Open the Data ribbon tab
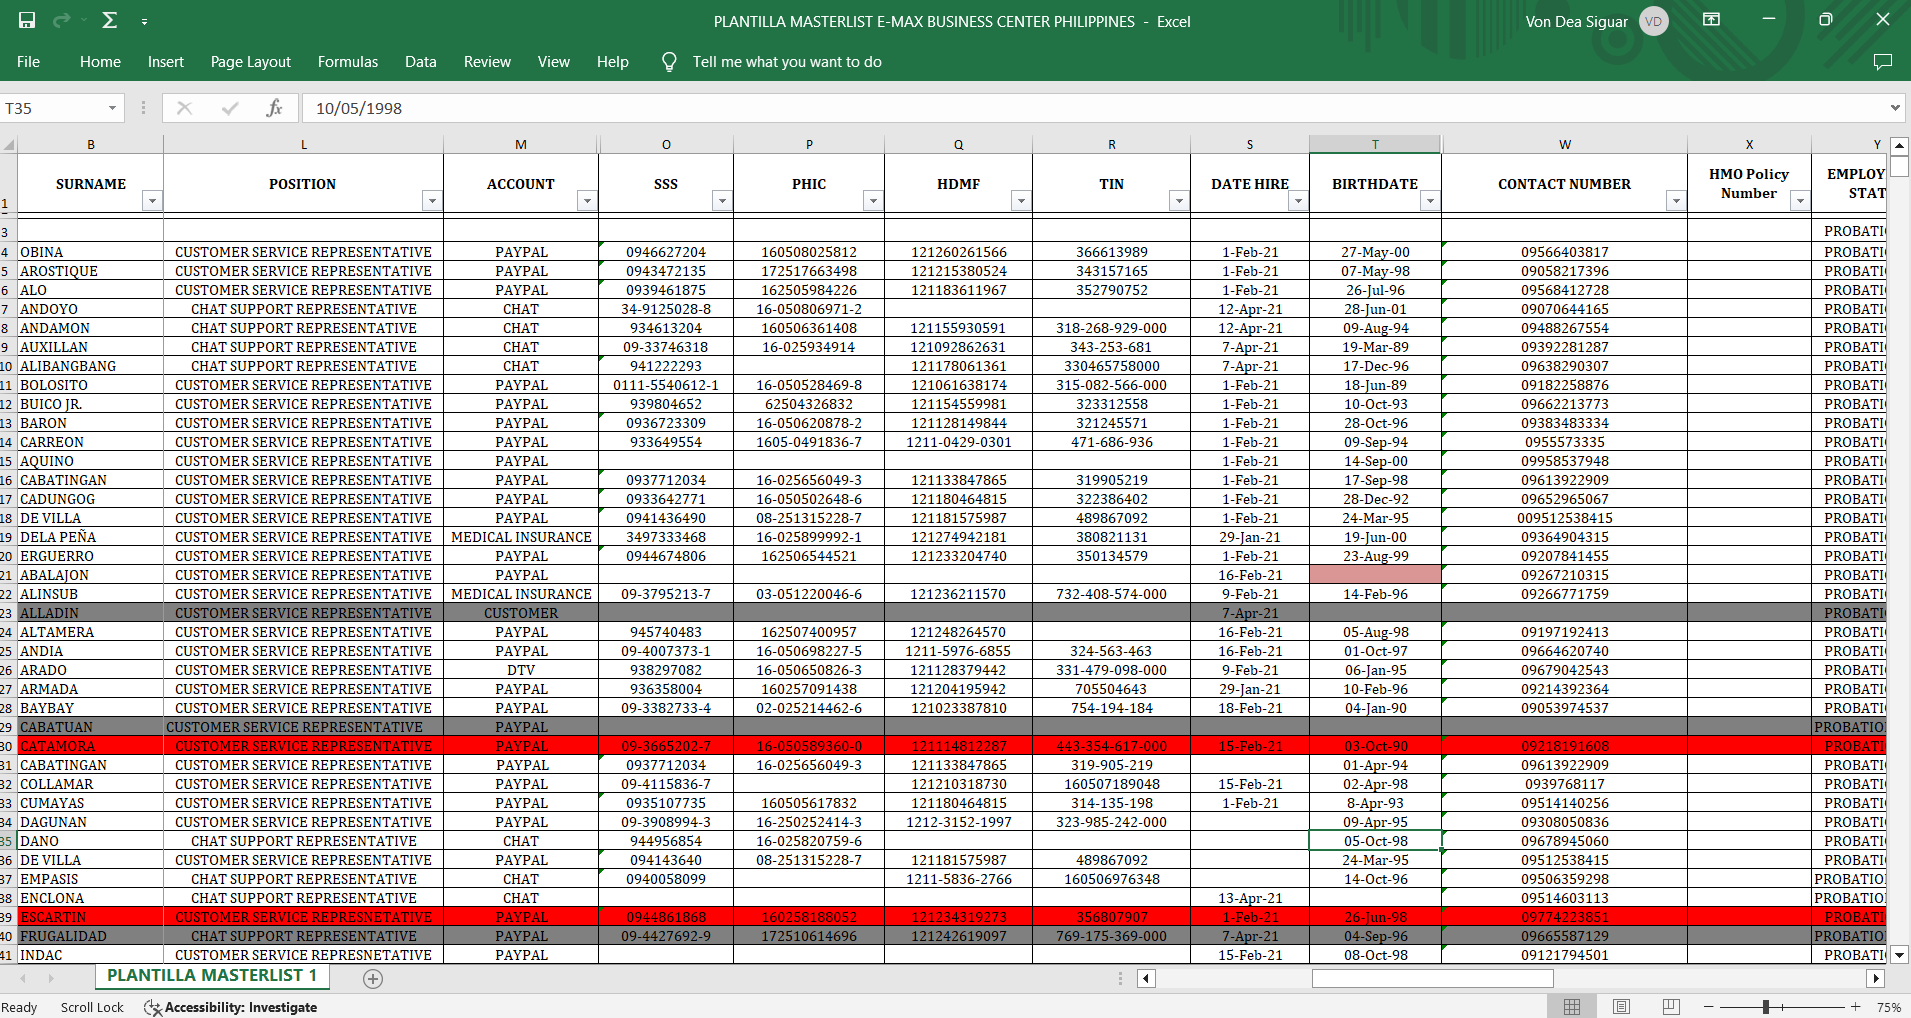 (x=420, y=62)
